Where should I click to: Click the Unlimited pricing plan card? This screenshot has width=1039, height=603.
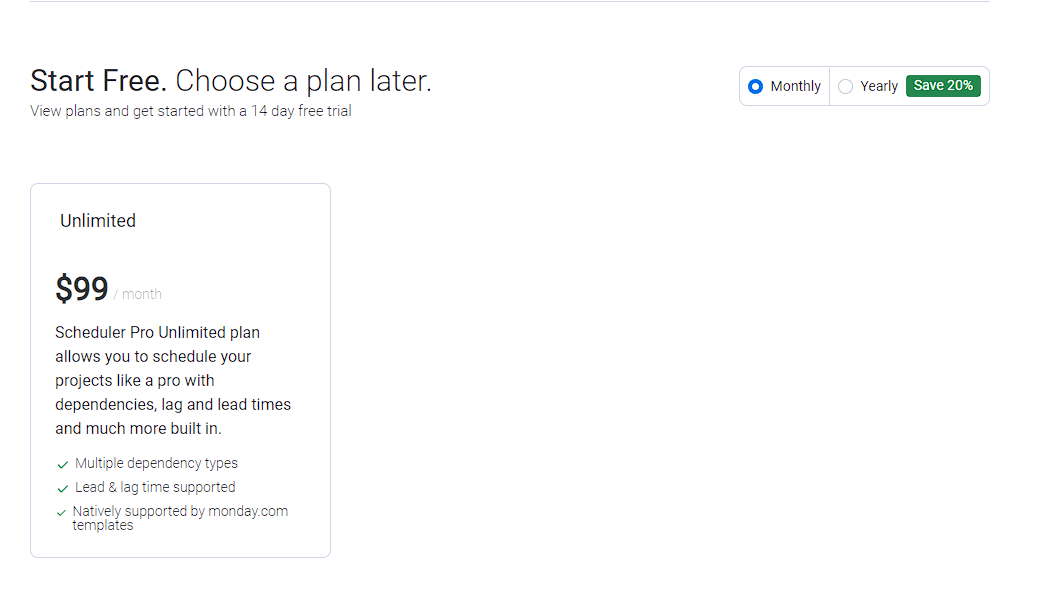tap(180, 370)
